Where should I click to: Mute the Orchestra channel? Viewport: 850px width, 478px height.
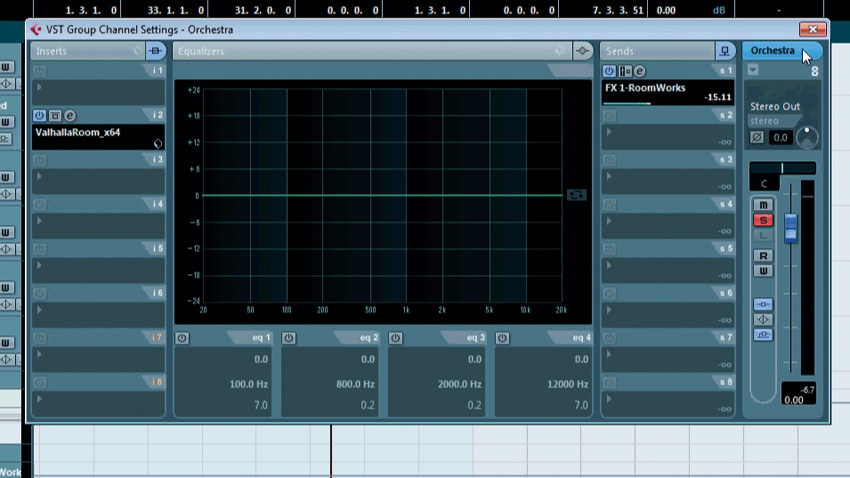[x=764, y=205]
